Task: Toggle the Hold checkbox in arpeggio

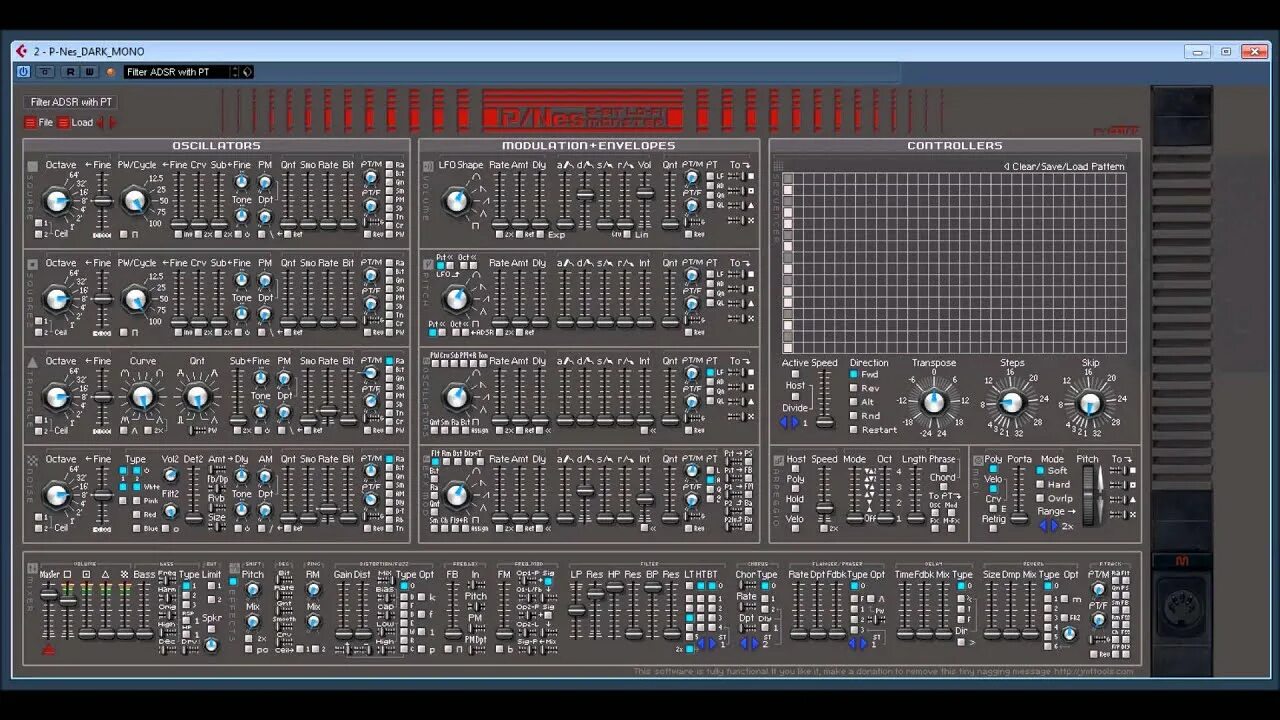Action: [x=794, y=508]
